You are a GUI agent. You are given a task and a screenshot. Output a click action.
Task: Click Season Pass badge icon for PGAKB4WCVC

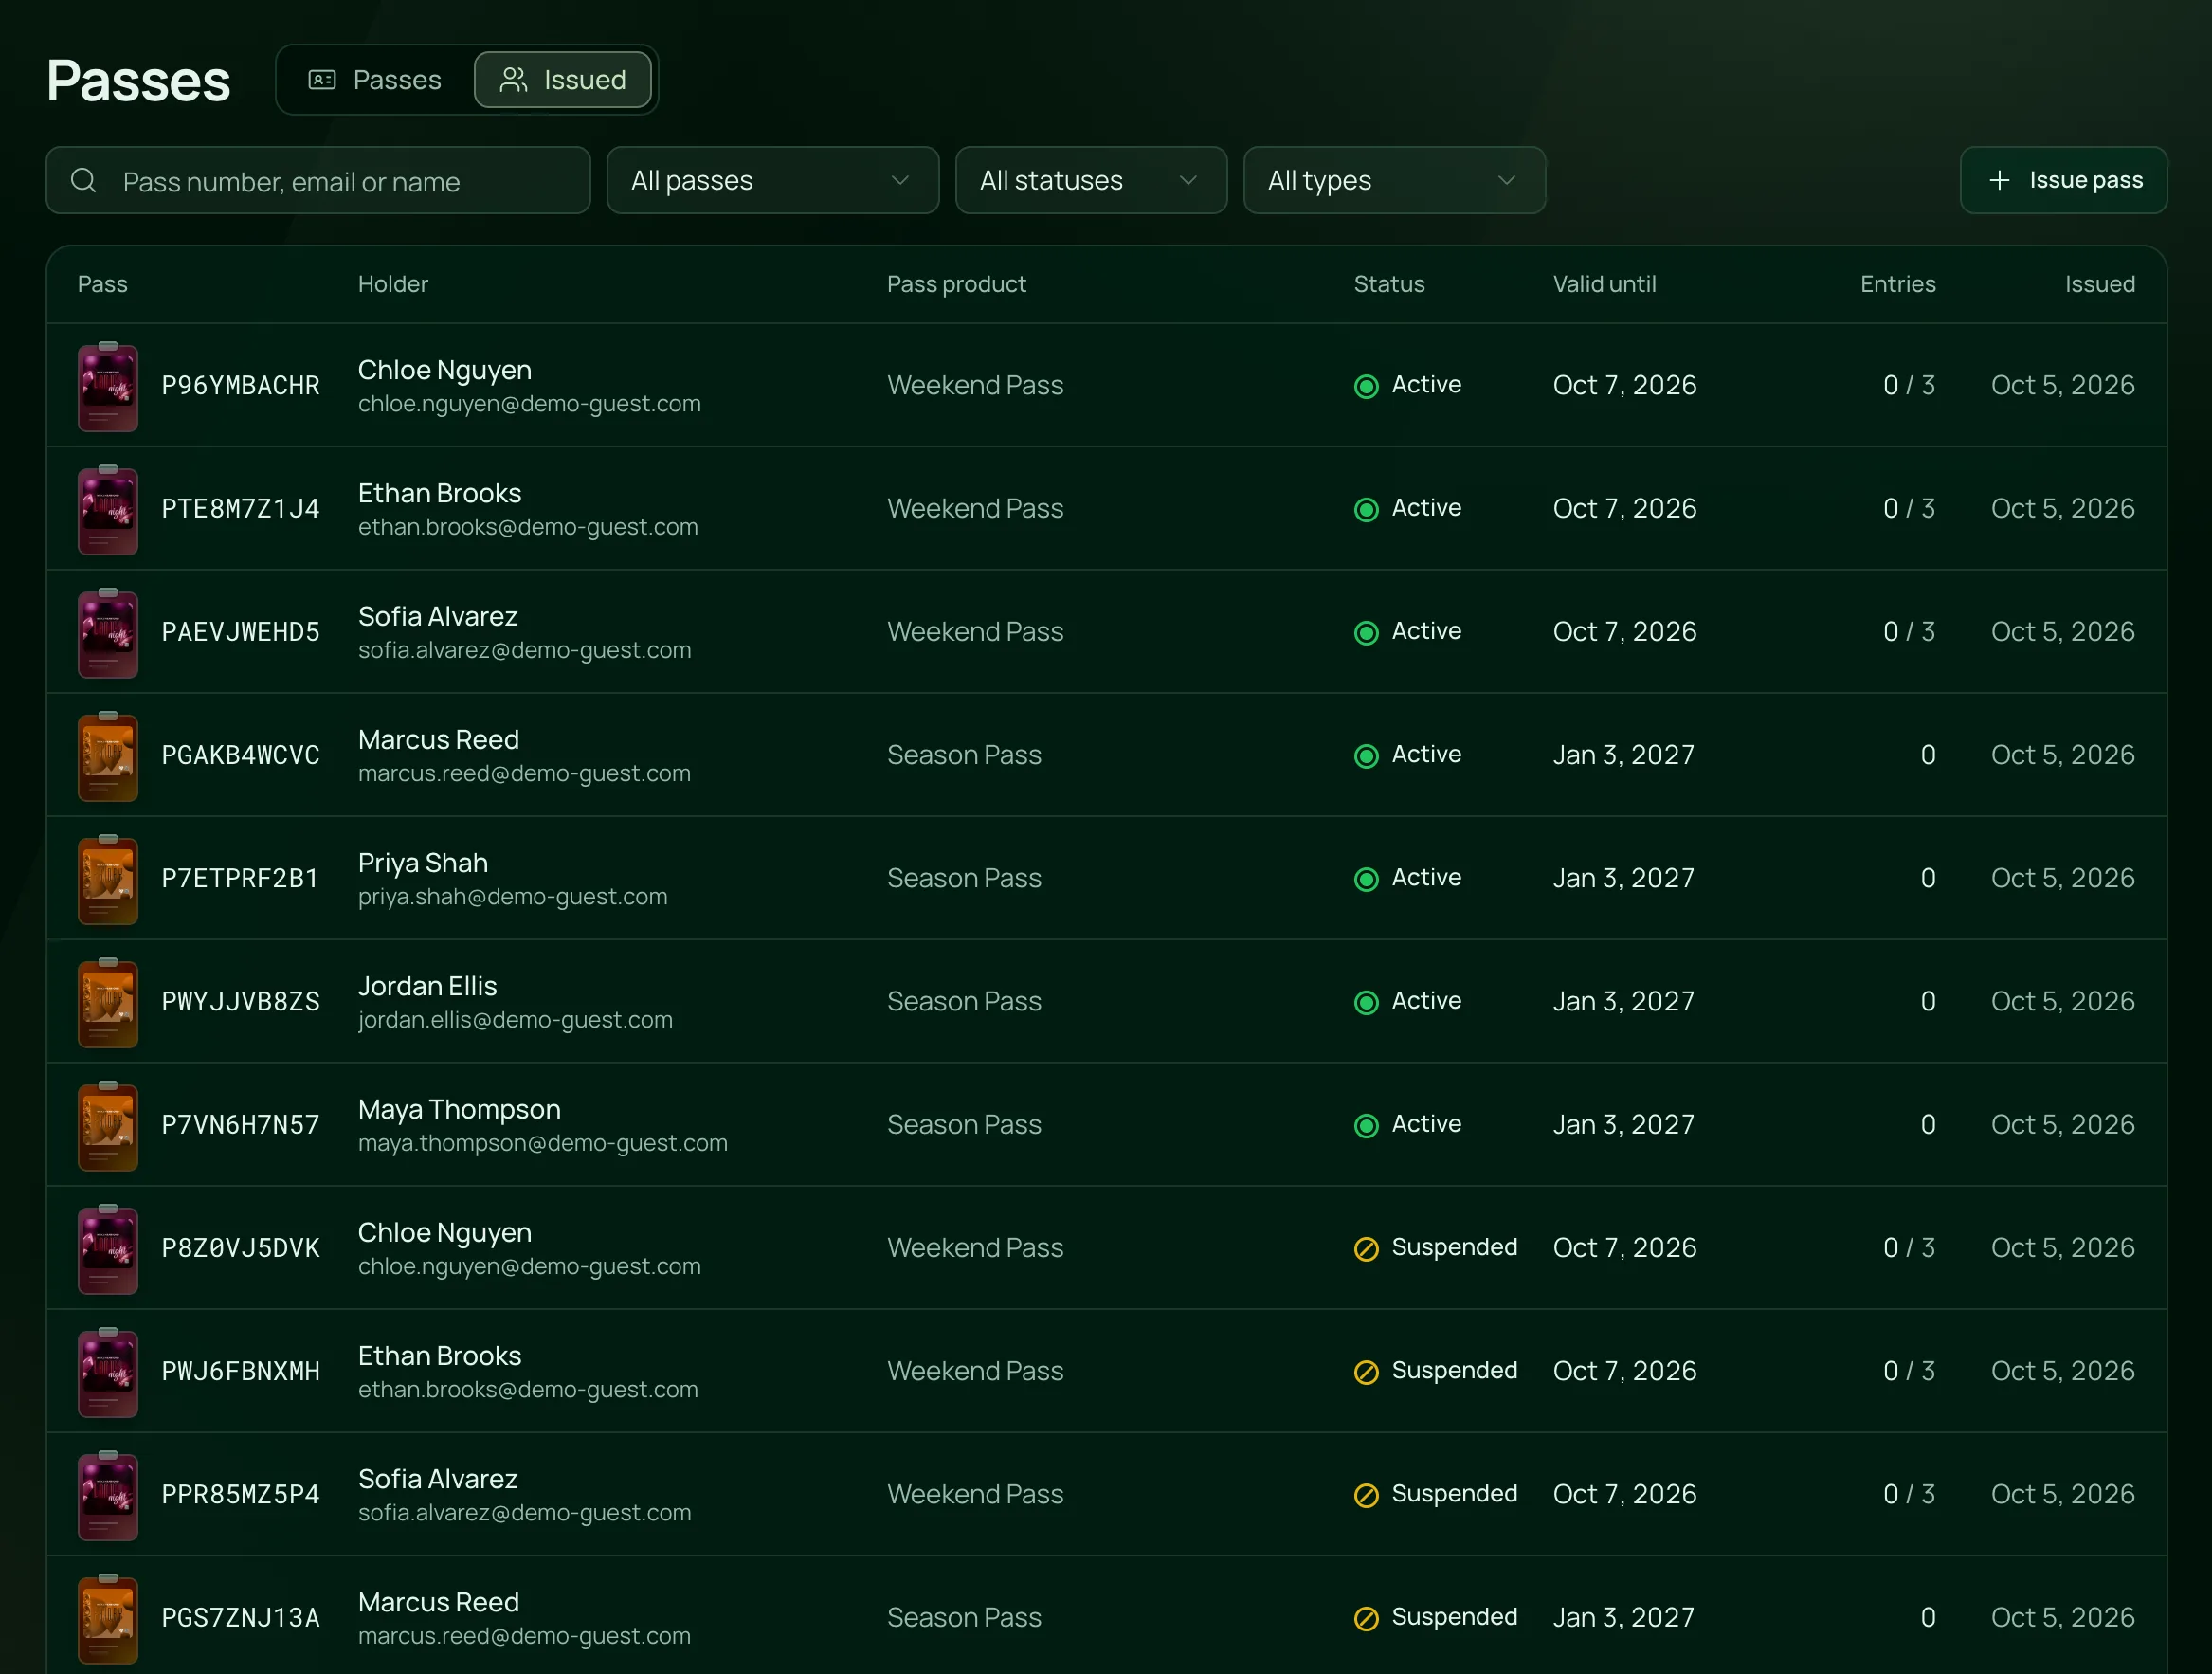click(x=108, y=756)
